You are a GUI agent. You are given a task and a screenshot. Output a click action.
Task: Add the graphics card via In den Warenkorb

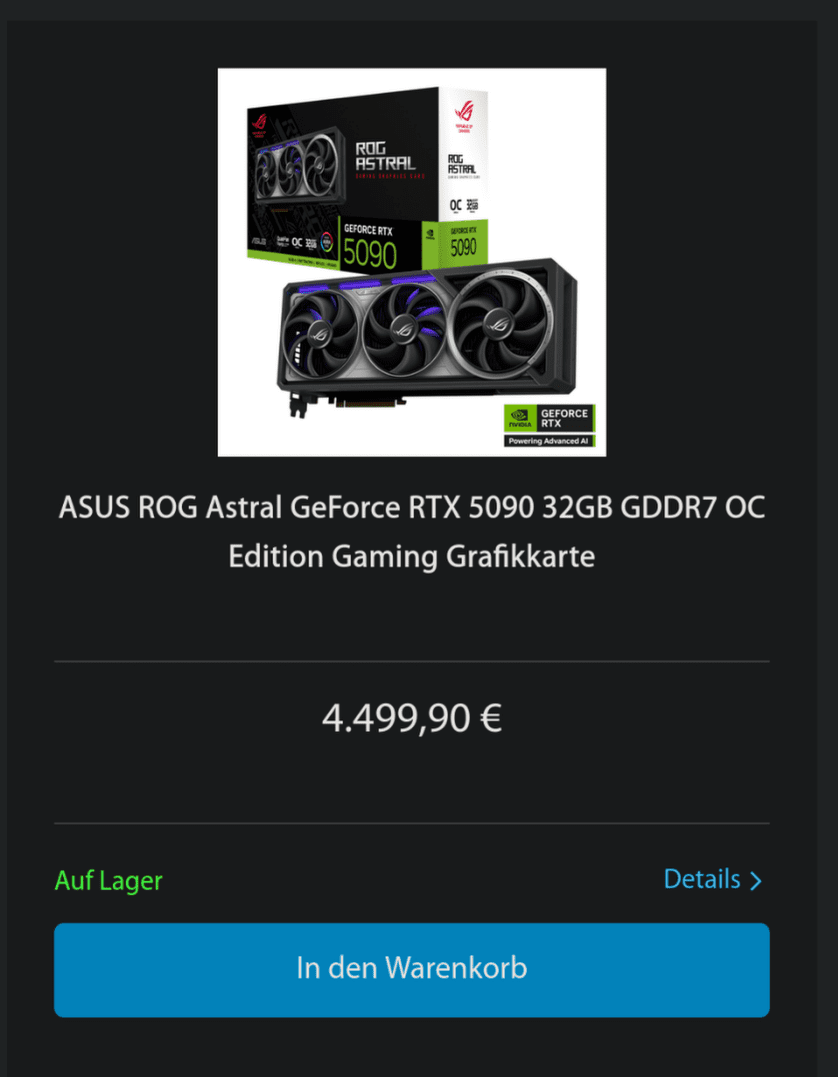pyautogui.click(x=411, y=969)
